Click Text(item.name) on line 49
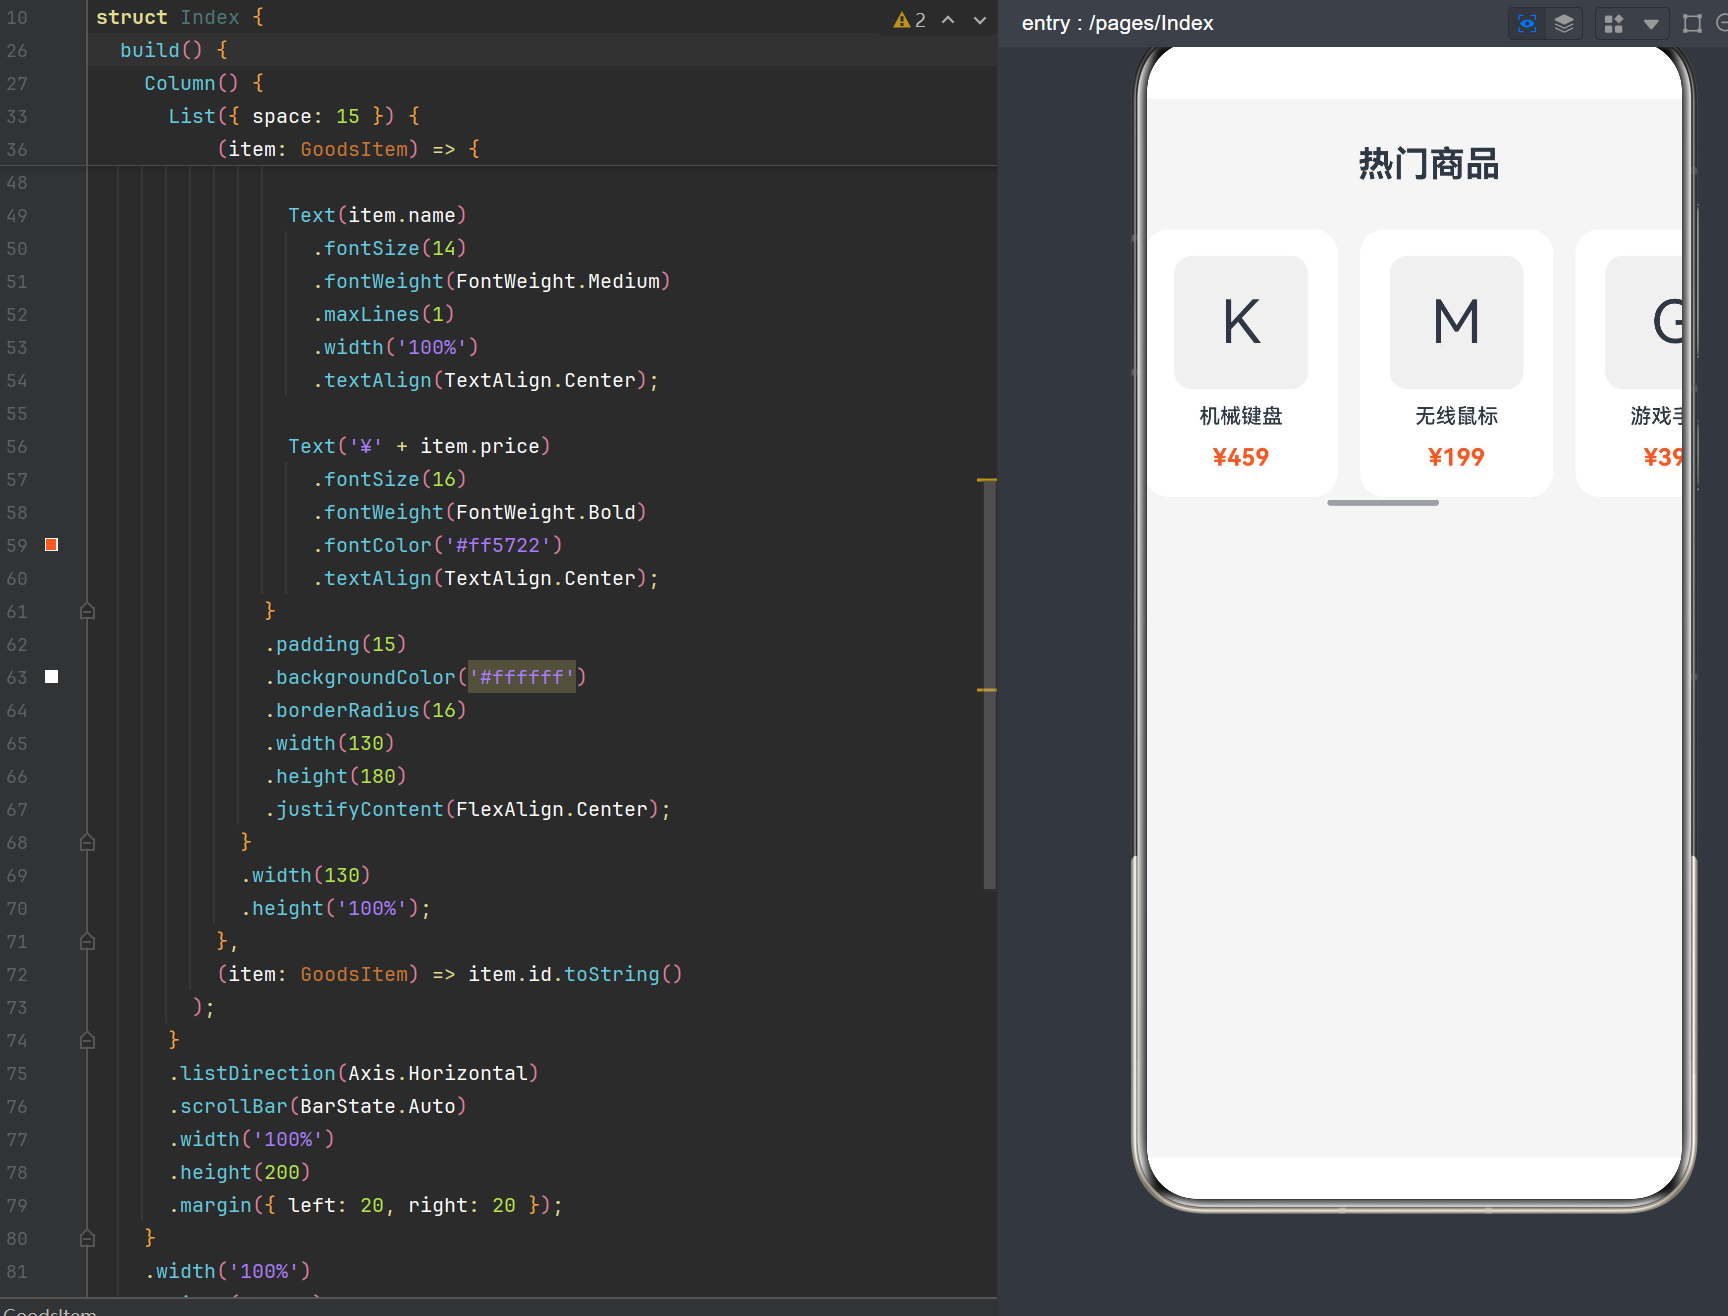This screenshot has width=1728, height=1316. [x=377, y=215]
